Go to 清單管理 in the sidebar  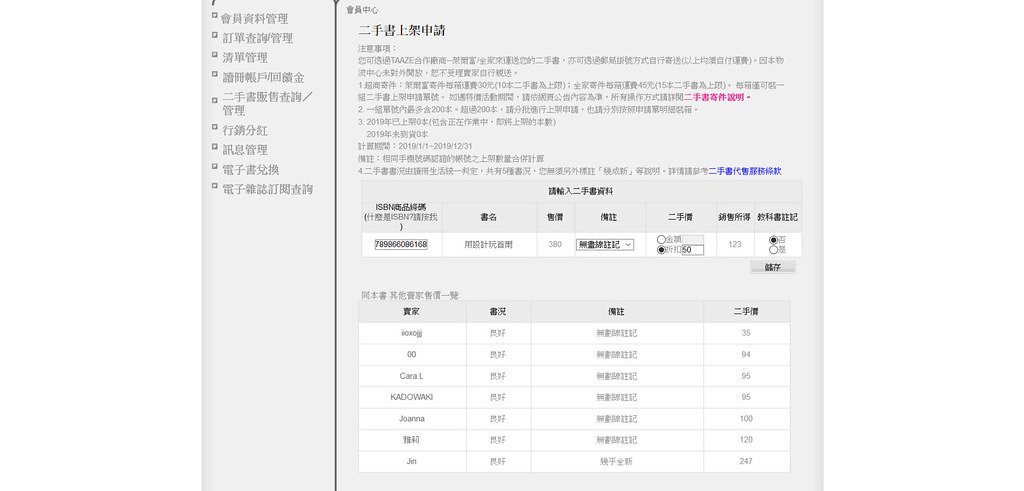[x=245, y=57]
